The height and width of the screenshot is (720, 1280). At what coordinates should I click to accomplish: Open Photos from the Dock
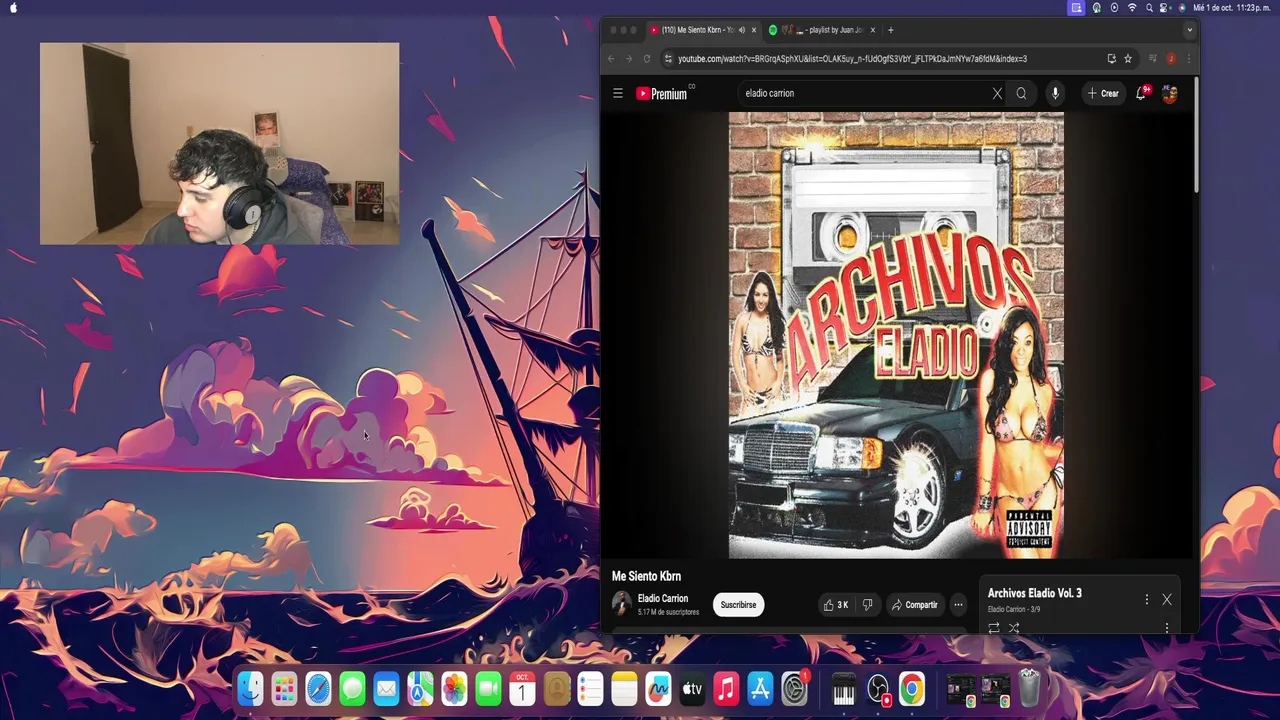pos(454,689)
